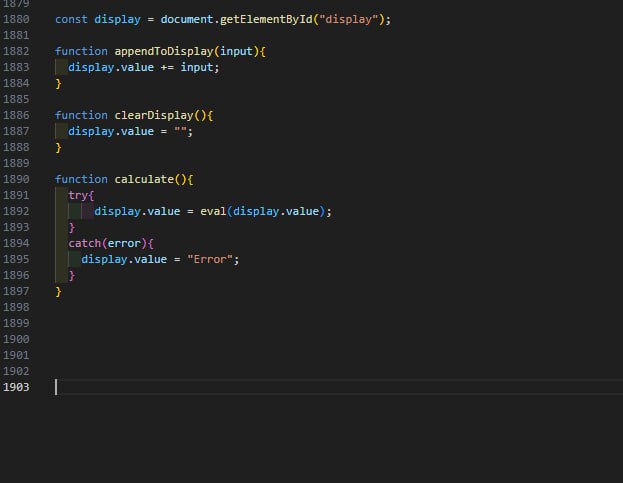Image resolution: width=623 pixels, height=483 pixels.
Task: Click the pink closing brace on line 1896
Action: coord(72,275)
